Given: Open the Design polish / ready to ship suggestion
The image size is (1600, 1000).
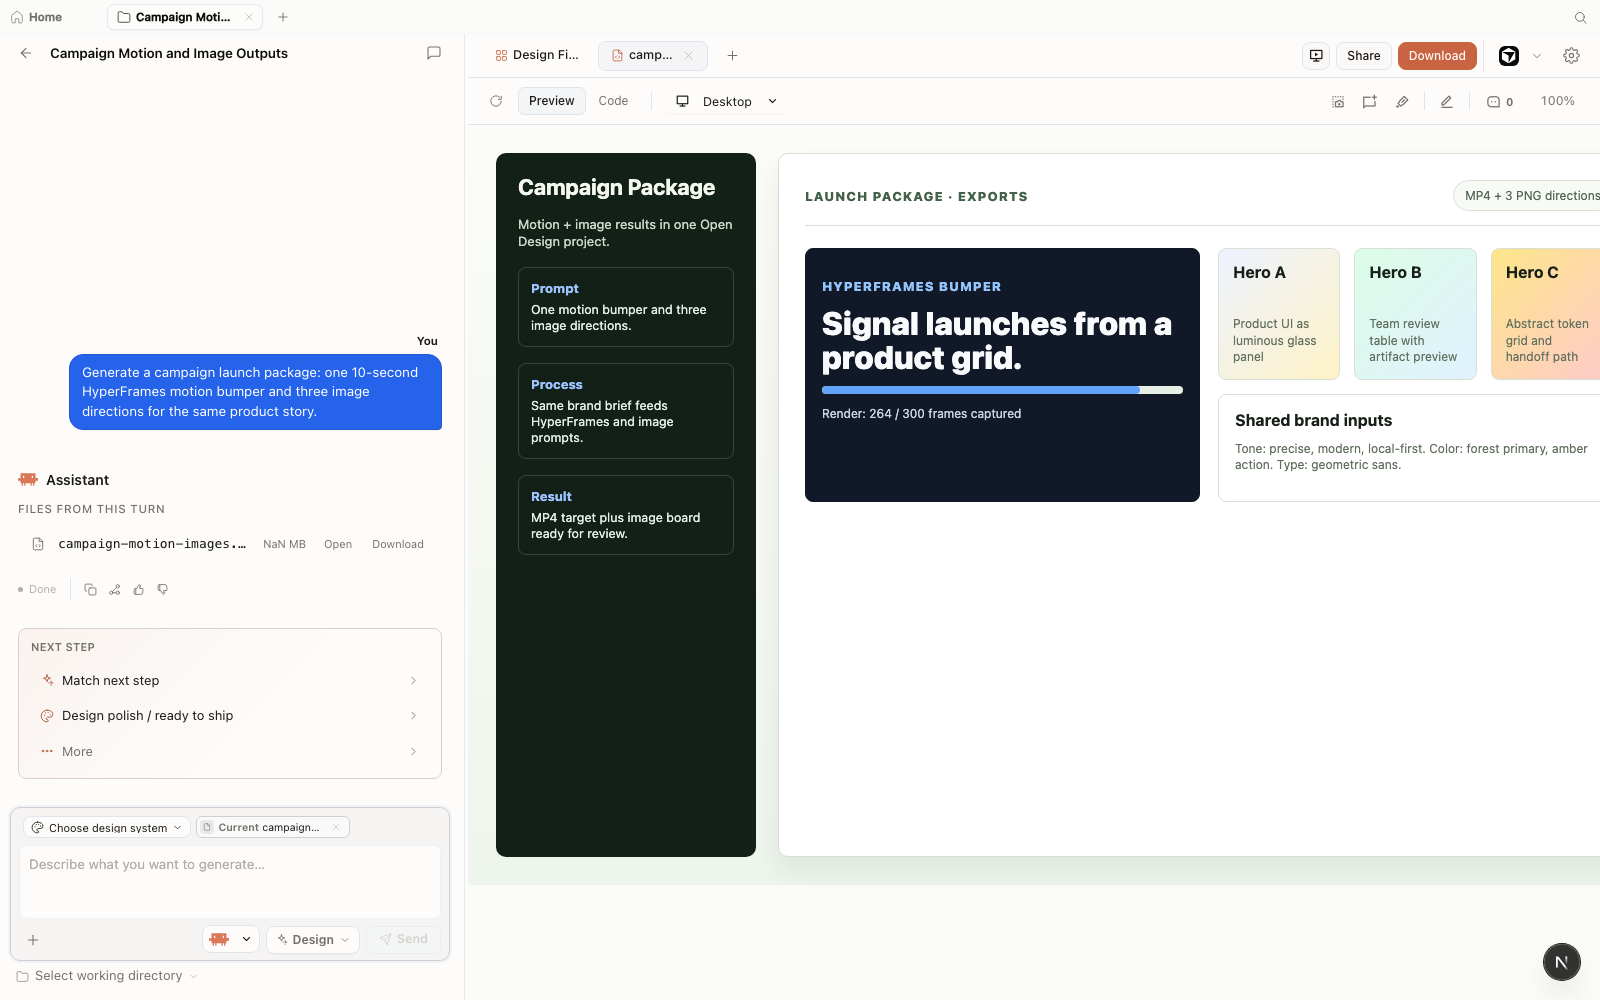Looking at the screenshot, I should coord(230,716).
